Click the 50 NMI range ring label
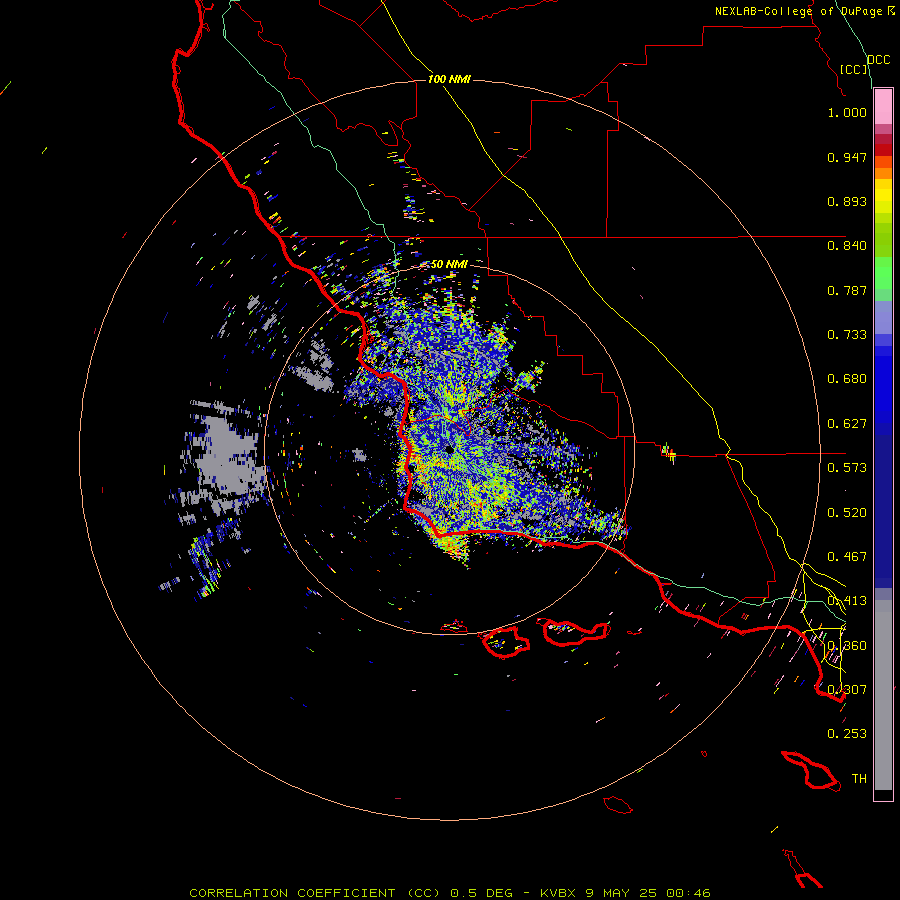Viewport: 900px width, 900px height. [x=449, y=264]
